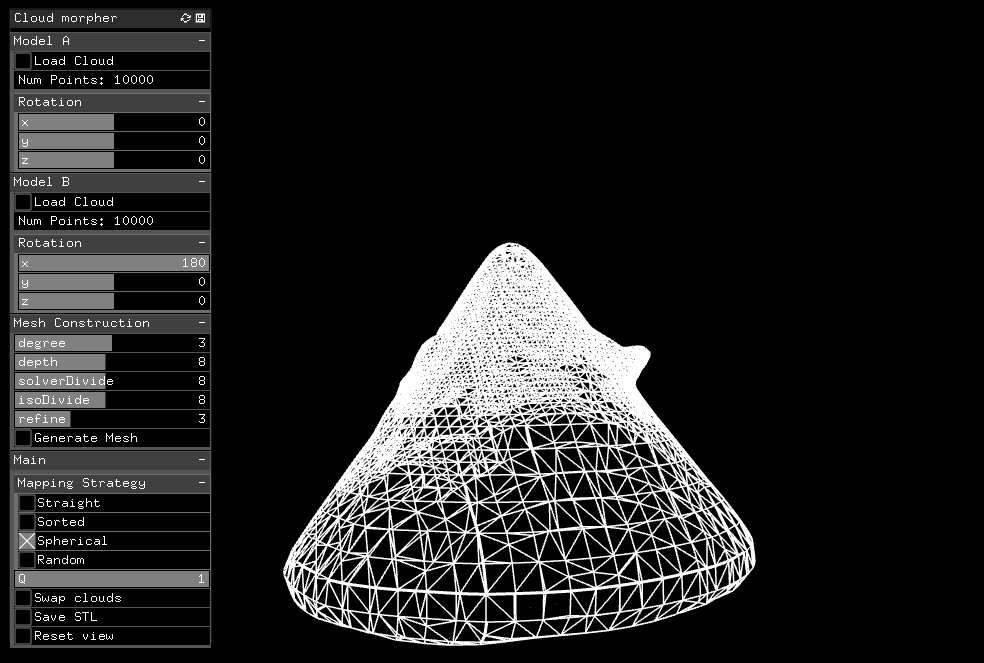
Task: Collapse the Model B section
Action: click(201, 182)
